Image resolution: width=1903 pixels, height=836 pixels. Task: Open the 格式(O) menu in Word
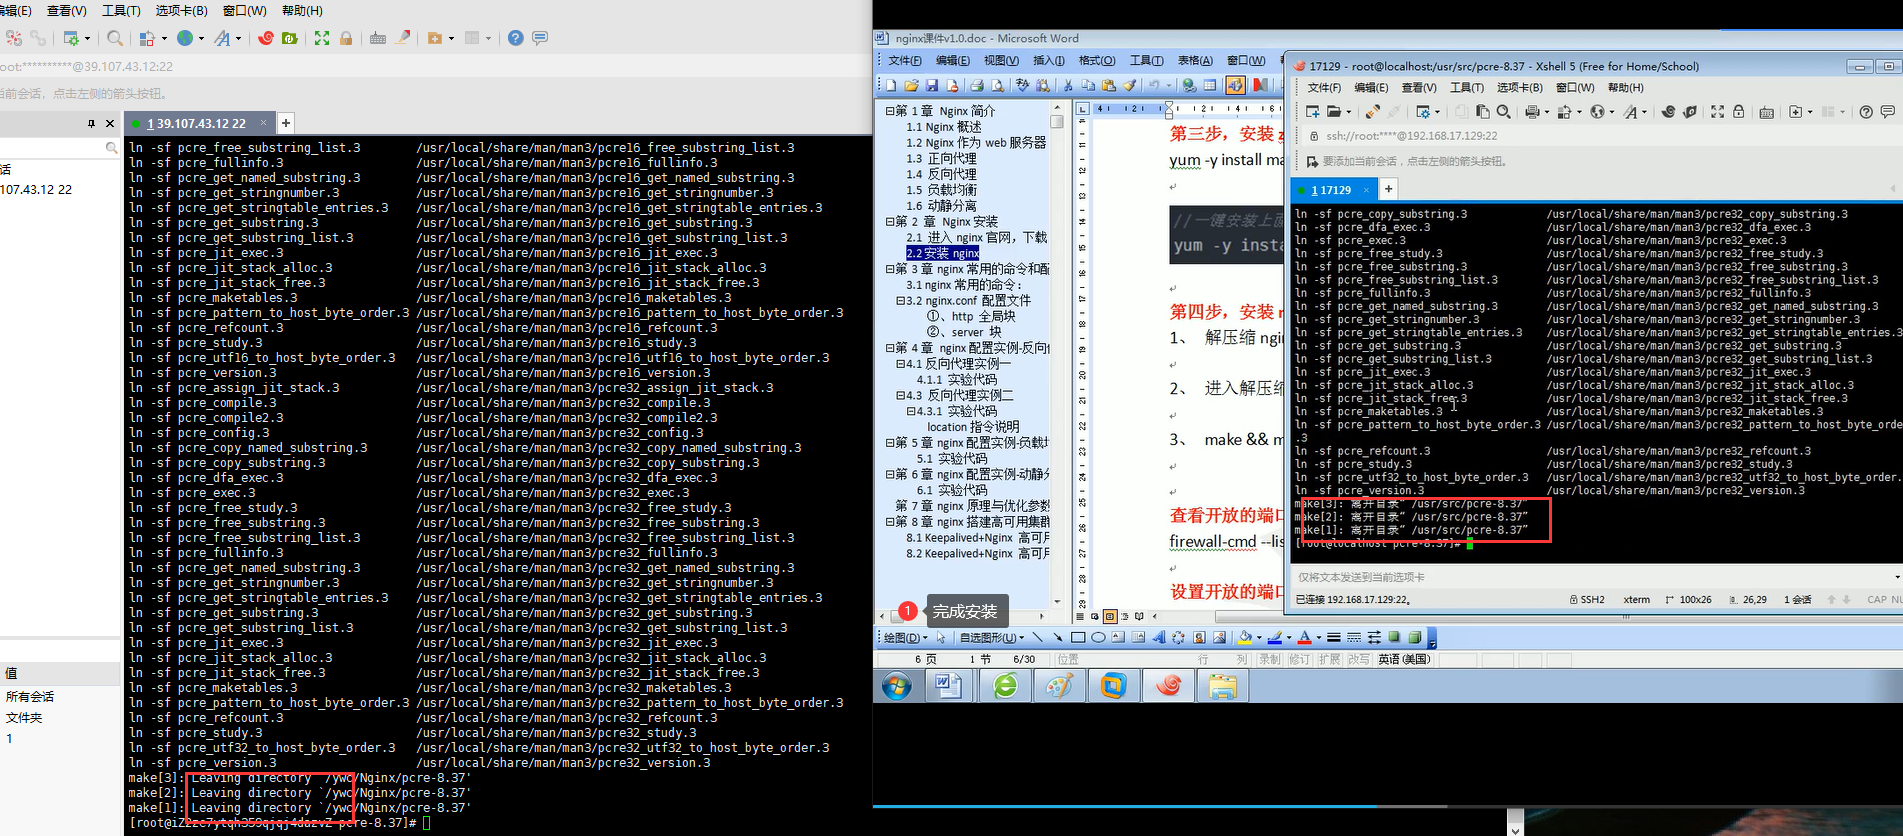[1097, 61]
